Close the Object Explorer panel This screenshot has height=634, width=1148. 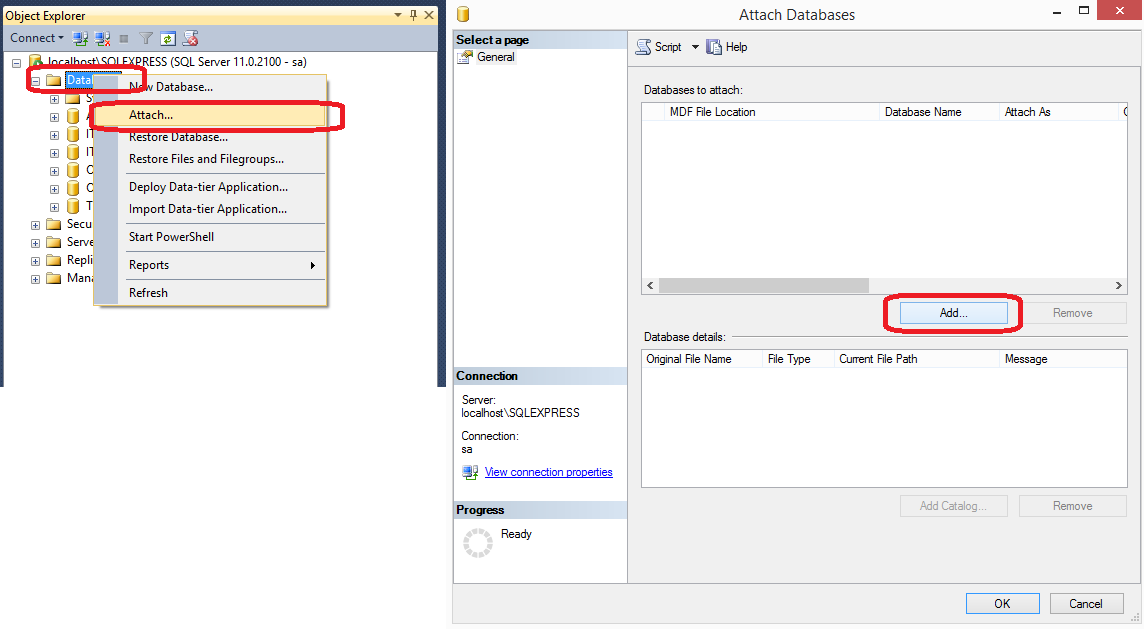pyautogui.click(x=429, y=15)
